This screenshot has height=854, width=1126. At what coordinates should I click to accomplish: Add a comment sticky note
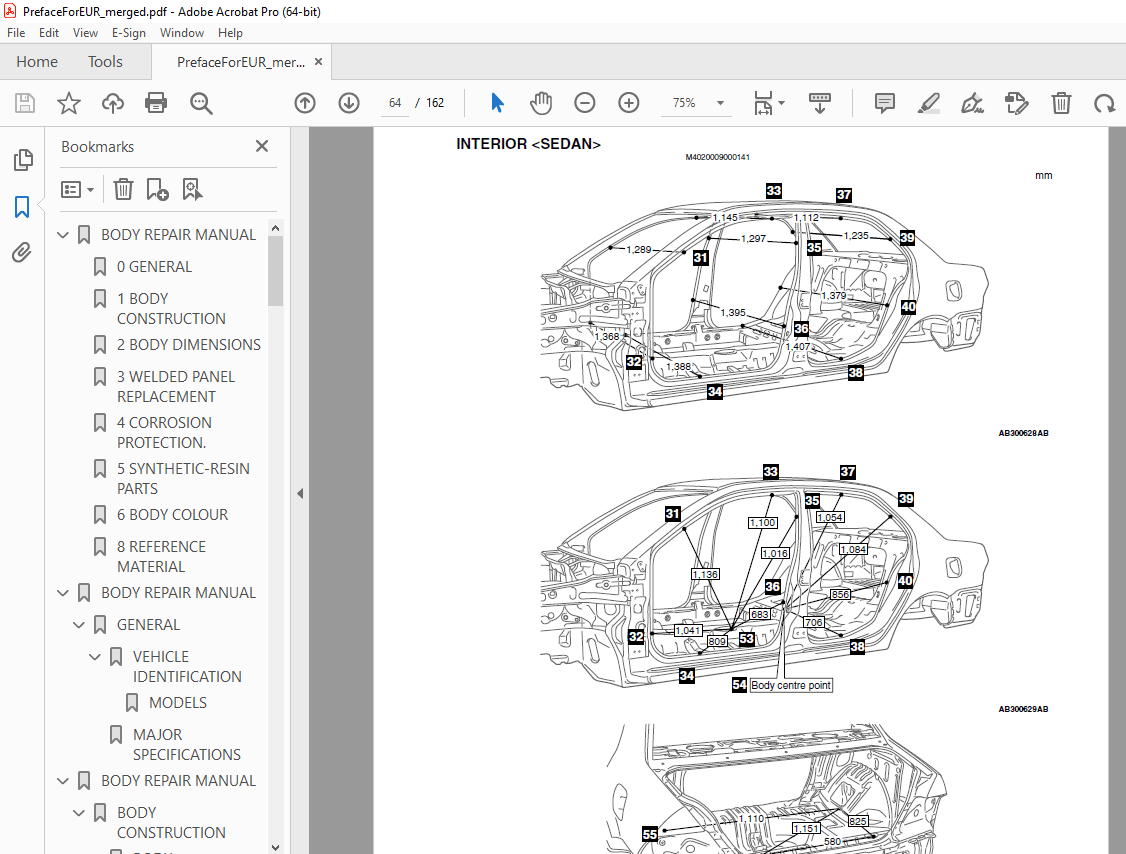[x=885, y=103]
